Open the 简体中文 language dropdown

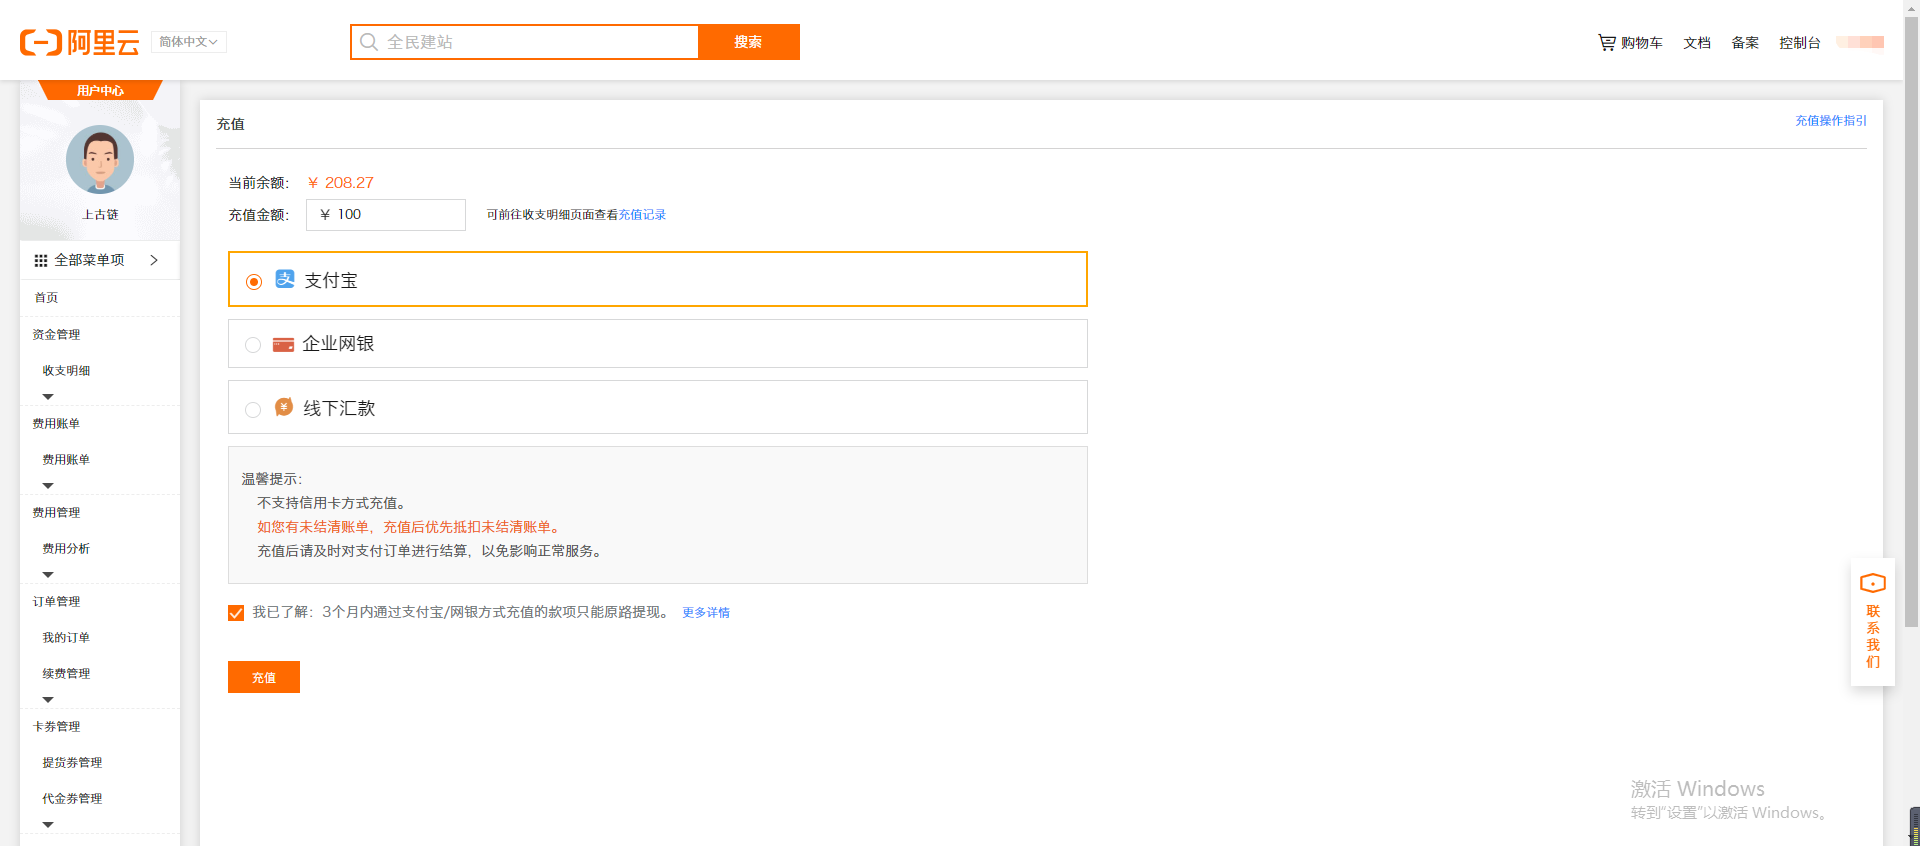click(188, 42)
